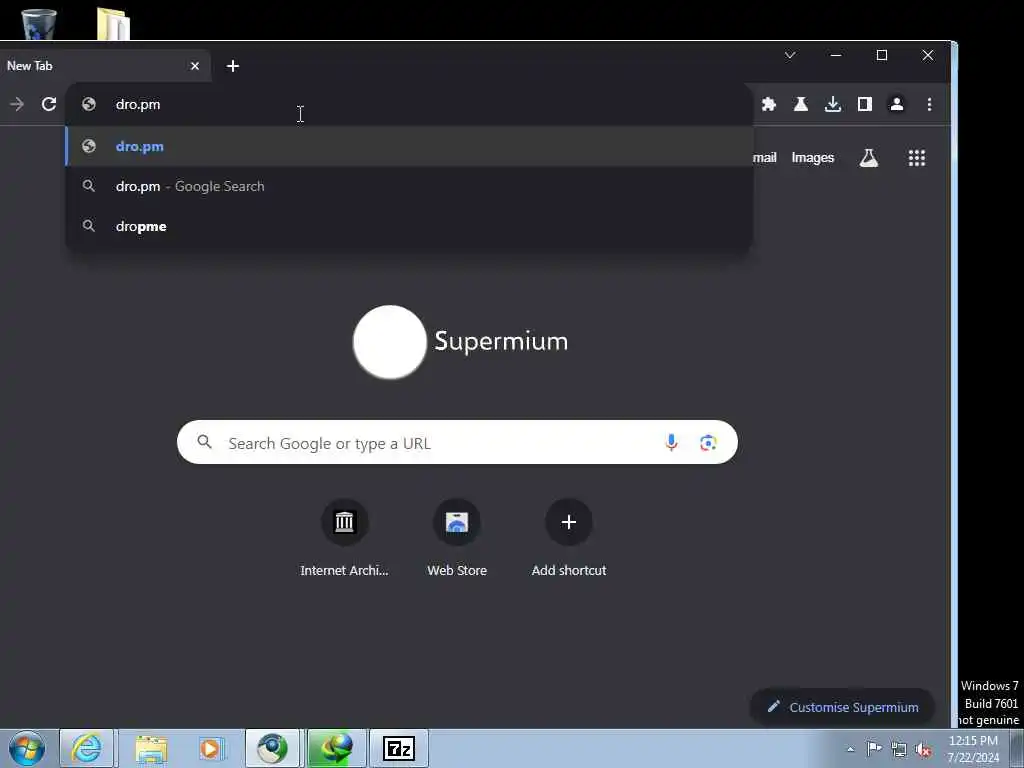Open a new tab with plus
Screen dimensions: 1024x768
click(x=232, y=66)
